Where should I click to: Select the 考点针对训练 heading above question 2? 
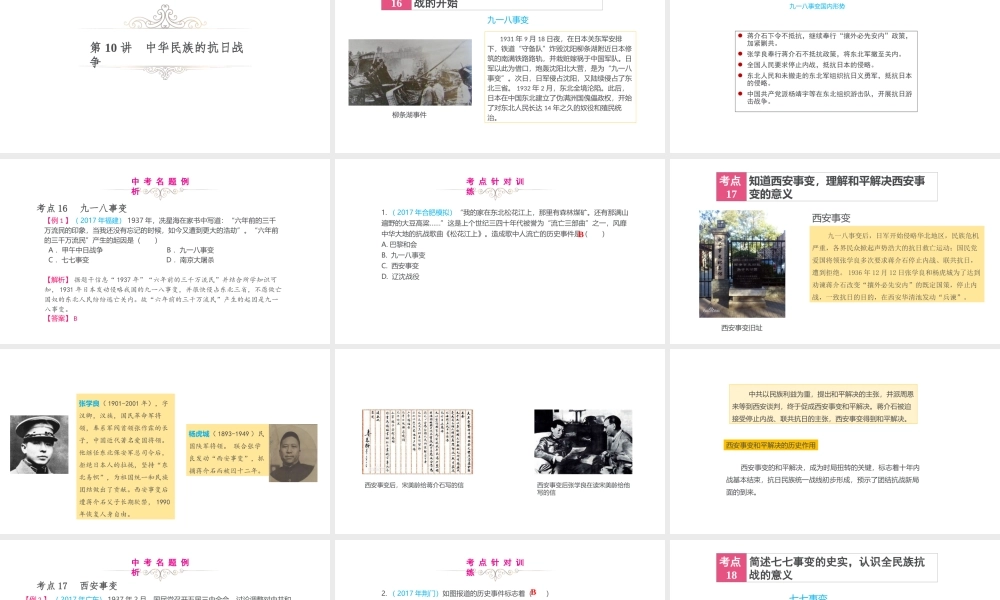point(495,567)
